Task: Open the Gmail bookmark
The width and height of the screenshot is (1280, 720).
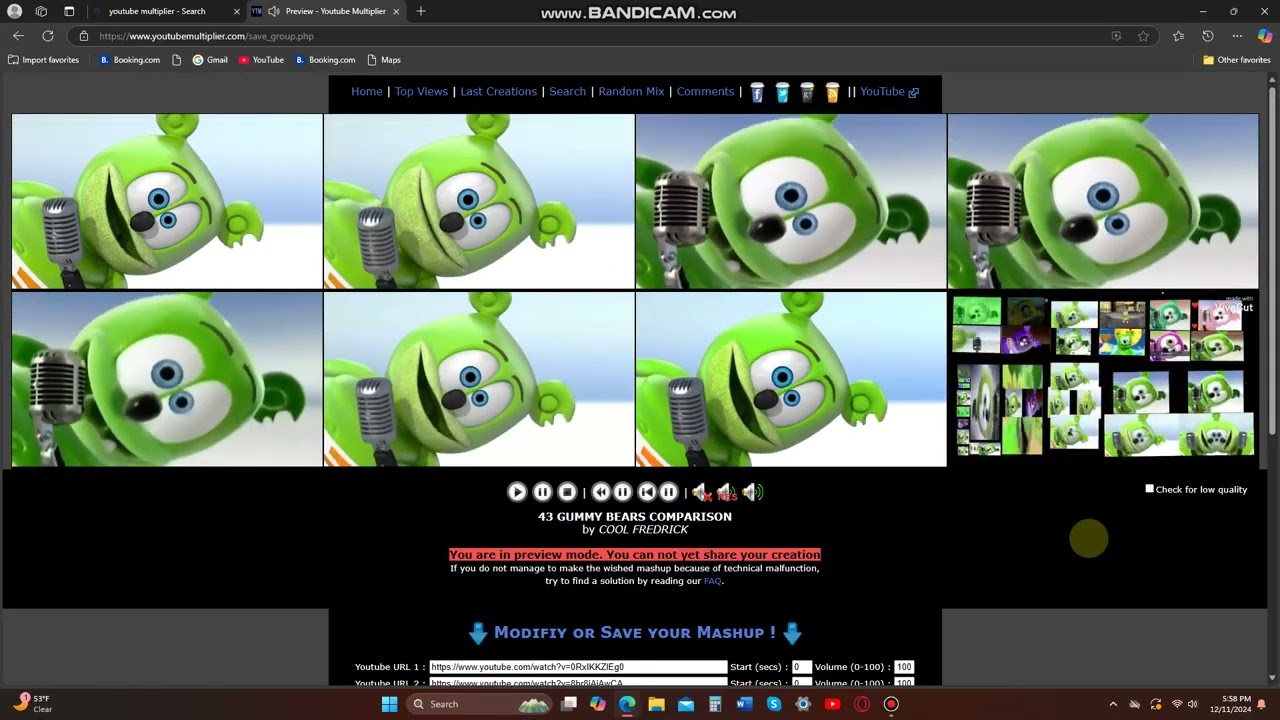Action: [210, 60]
